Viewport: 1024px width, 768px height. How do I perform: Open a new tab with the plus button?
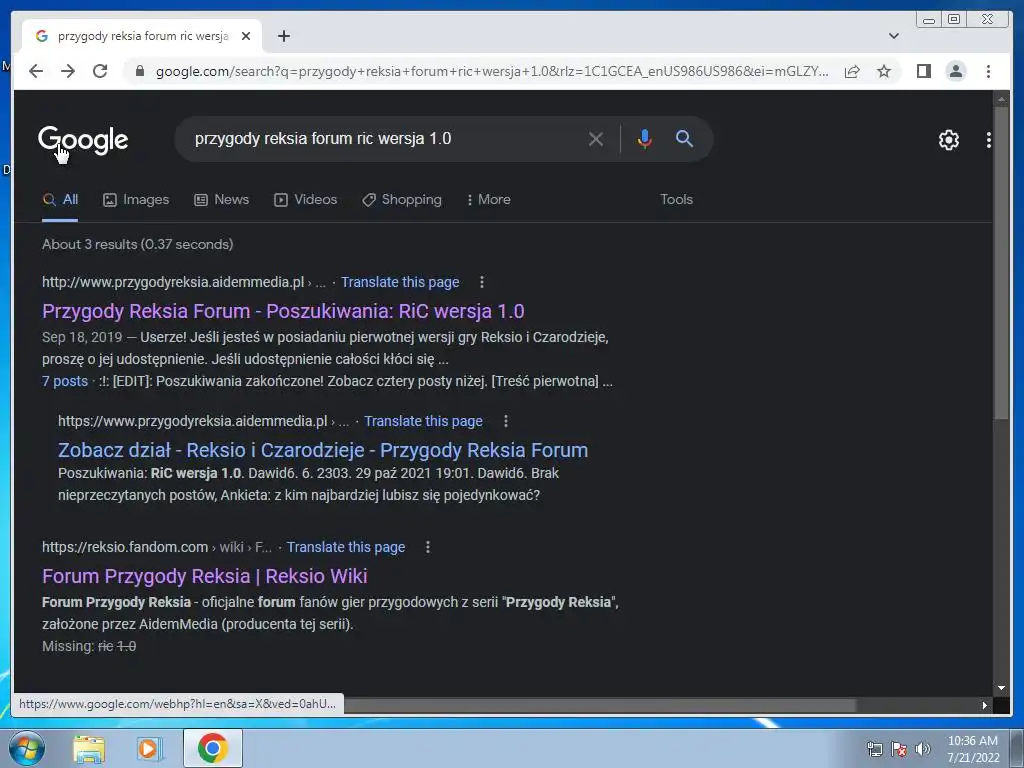point(283,36)
